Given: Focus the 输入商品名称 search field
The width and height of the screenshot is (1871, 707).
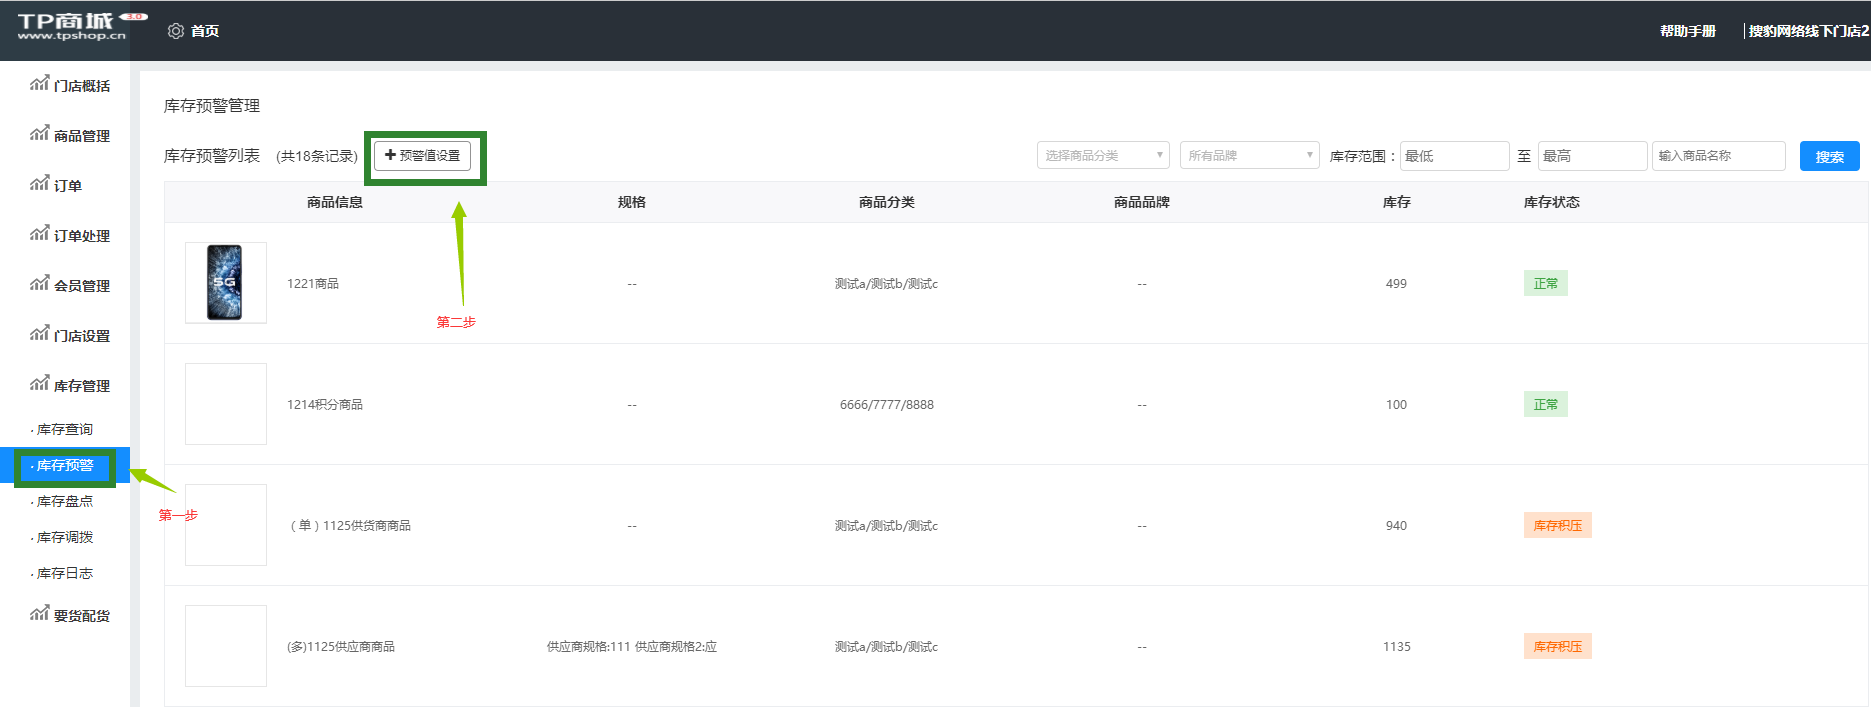Looking at the screenshot, I should tap(1718, 156).
